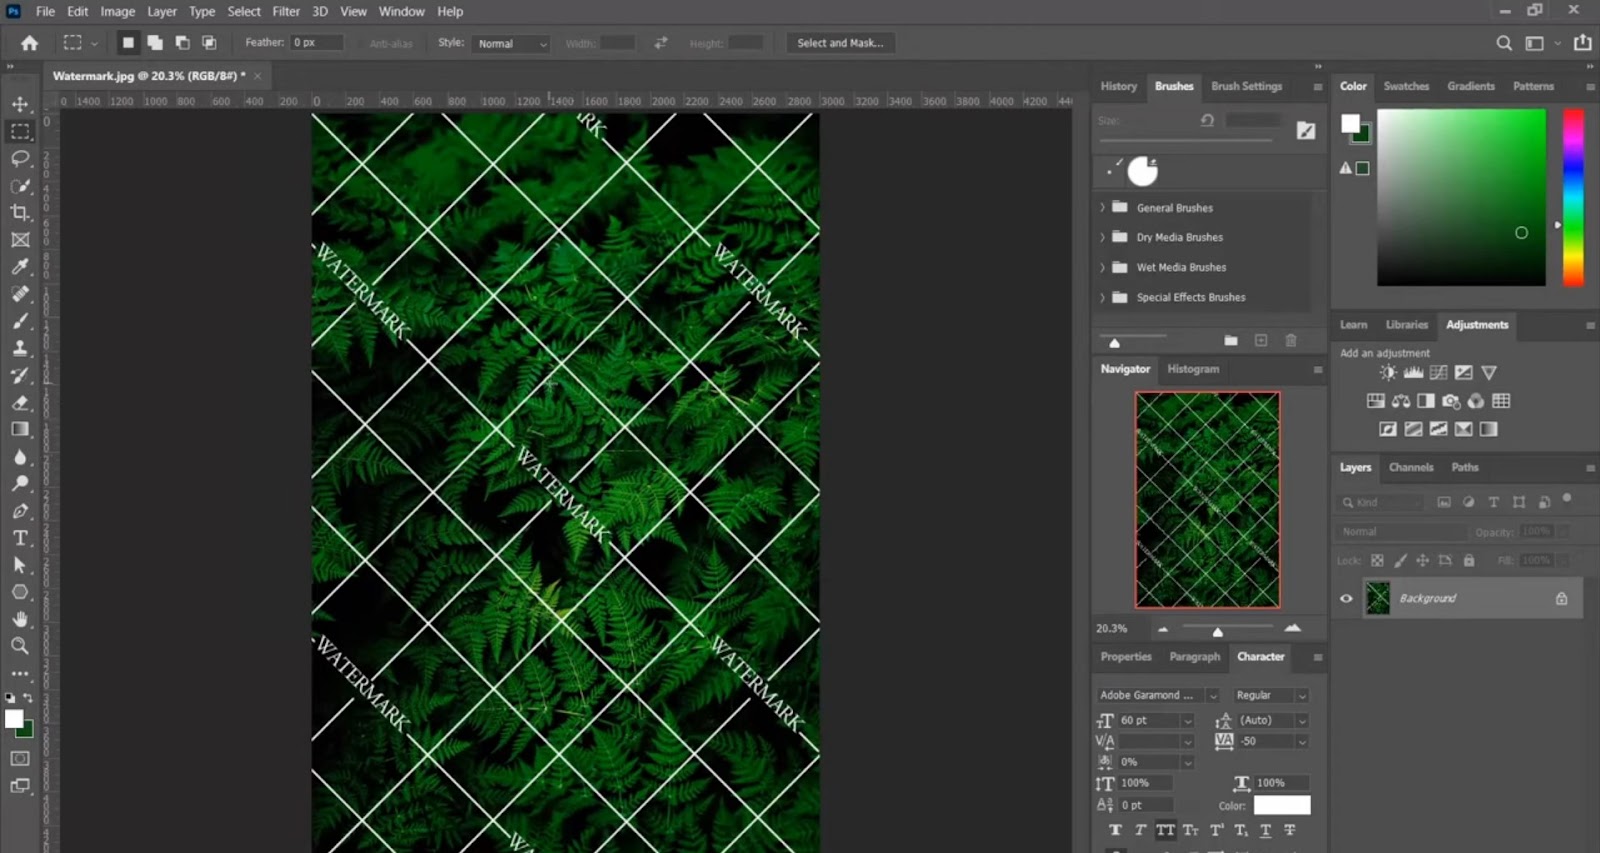Click the Home icon in options bar

pyautogui.click(x=30, y=43)
